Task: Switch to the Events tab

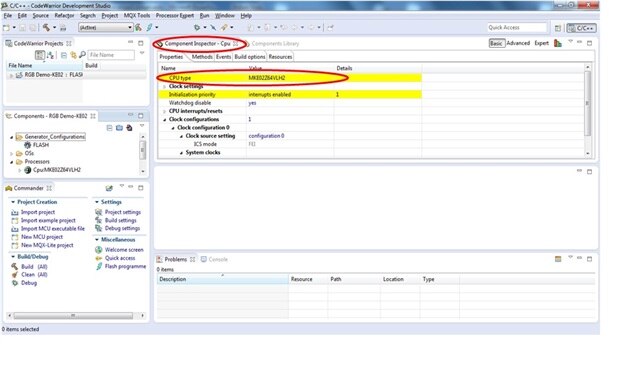Action: [223, 57]
